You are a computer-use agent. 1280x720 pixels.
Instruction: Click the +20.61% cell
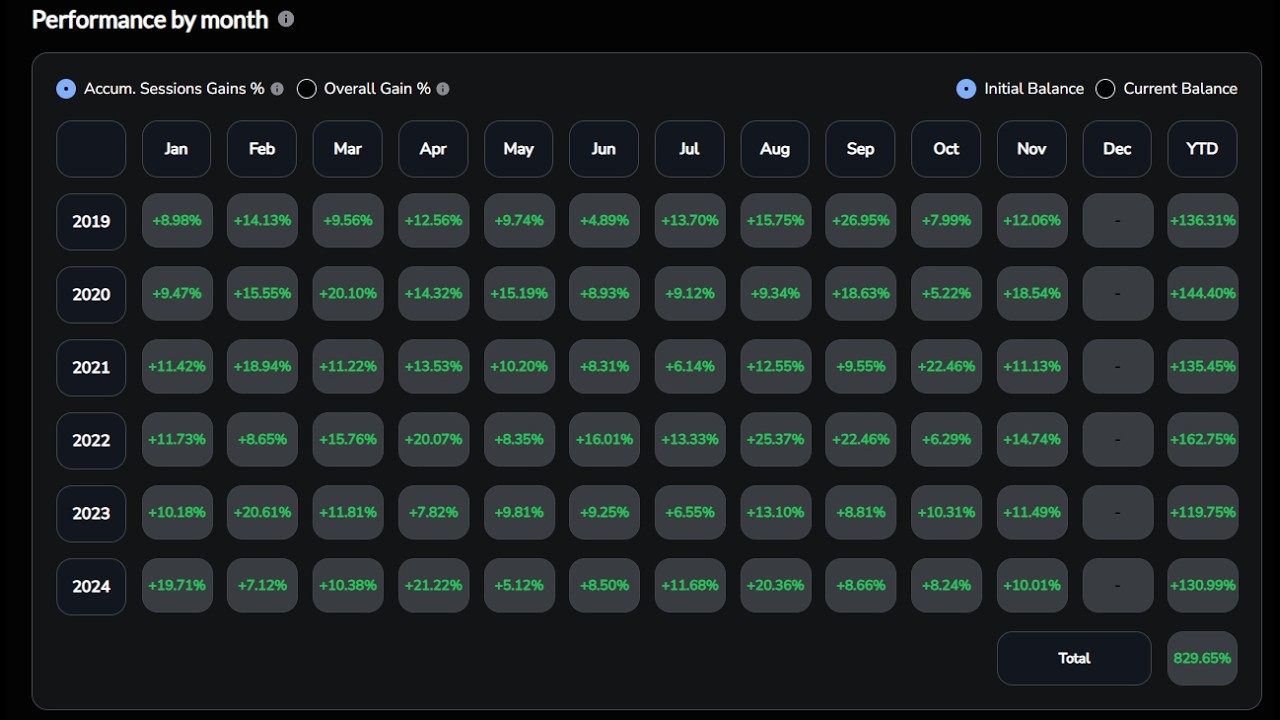[x=262, y=513]
